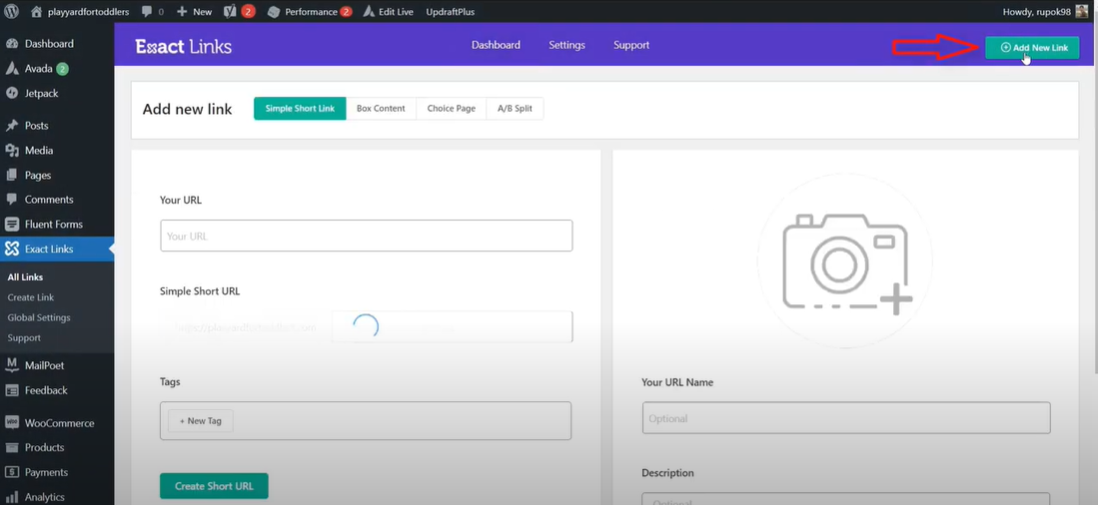Viewport: 1098px width, 505px height.
Task: Open Global Settings submenu item
Action: click(39, 317)
